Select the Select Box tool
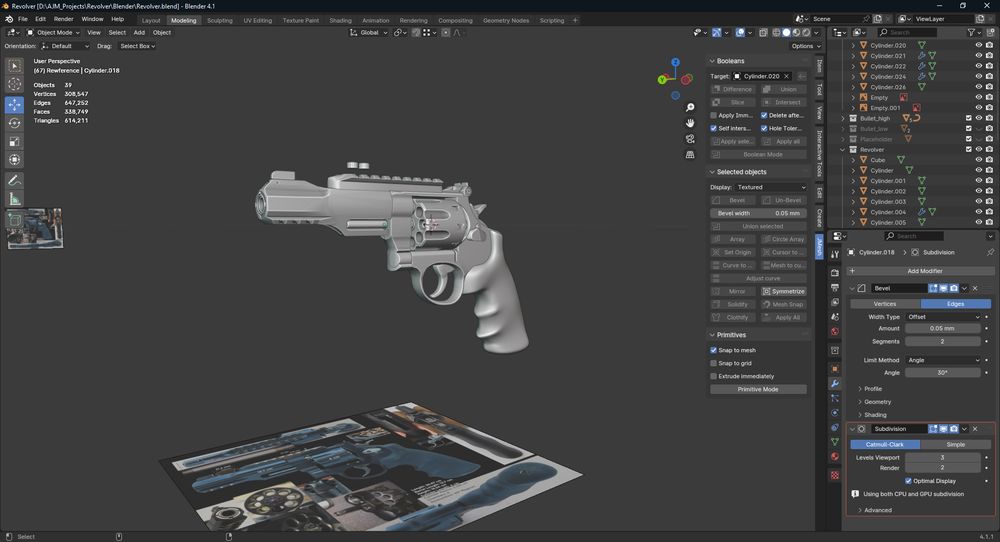The height and width of the screenshot is (542, 1000). pyautogui.click(x=15, y=66)
